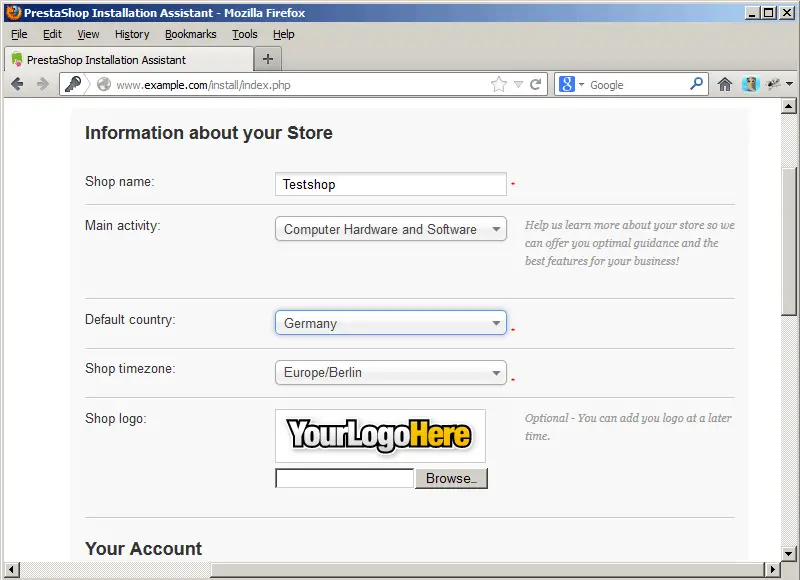Click the 'Shop name:' label

click(119, 181)
